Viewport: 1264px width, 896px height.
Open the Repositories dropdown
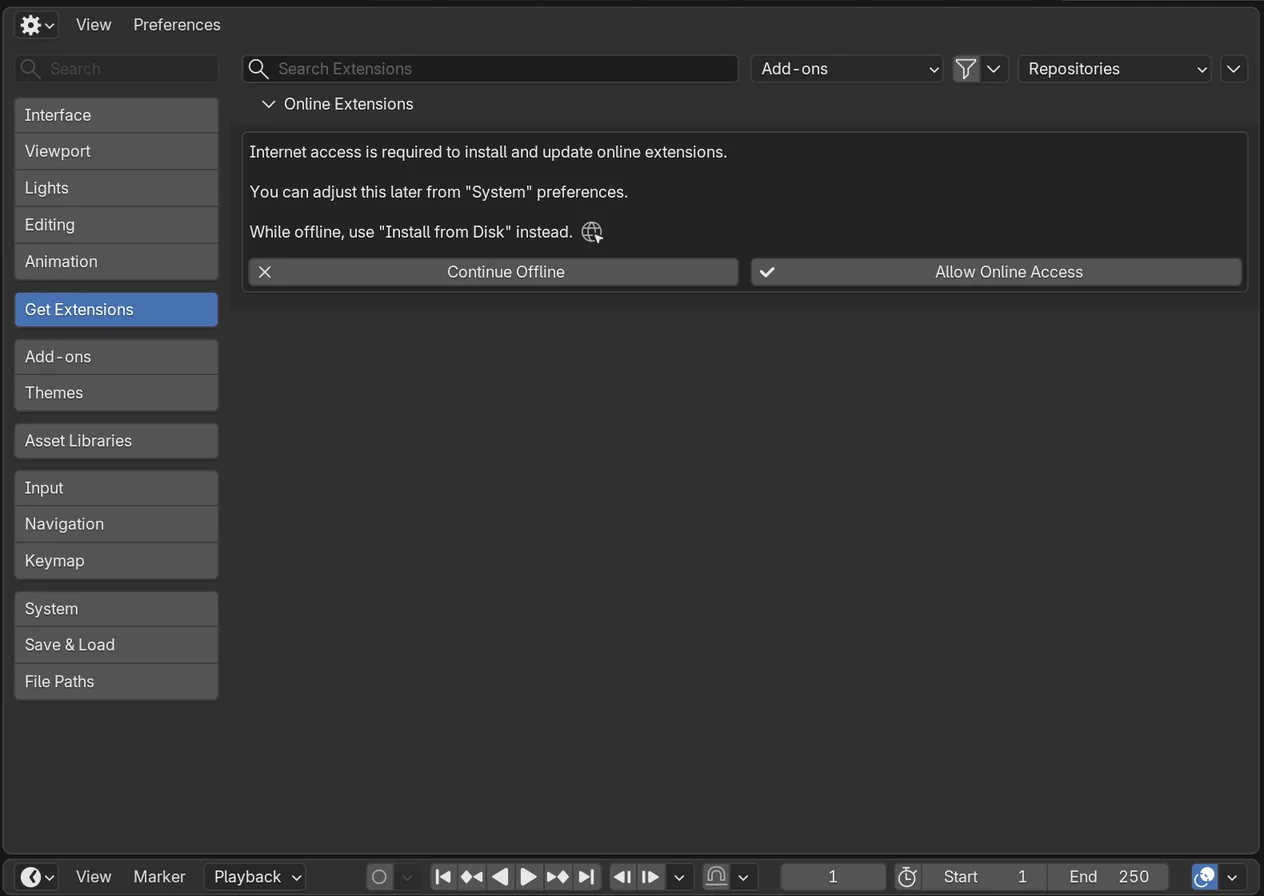pos(1115,69)
